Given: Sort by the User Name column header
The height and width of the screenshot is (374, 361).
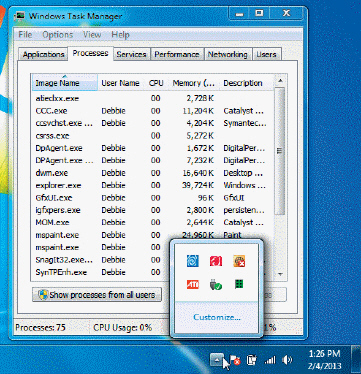Looking at the screenshot, I should pos(120,83).
